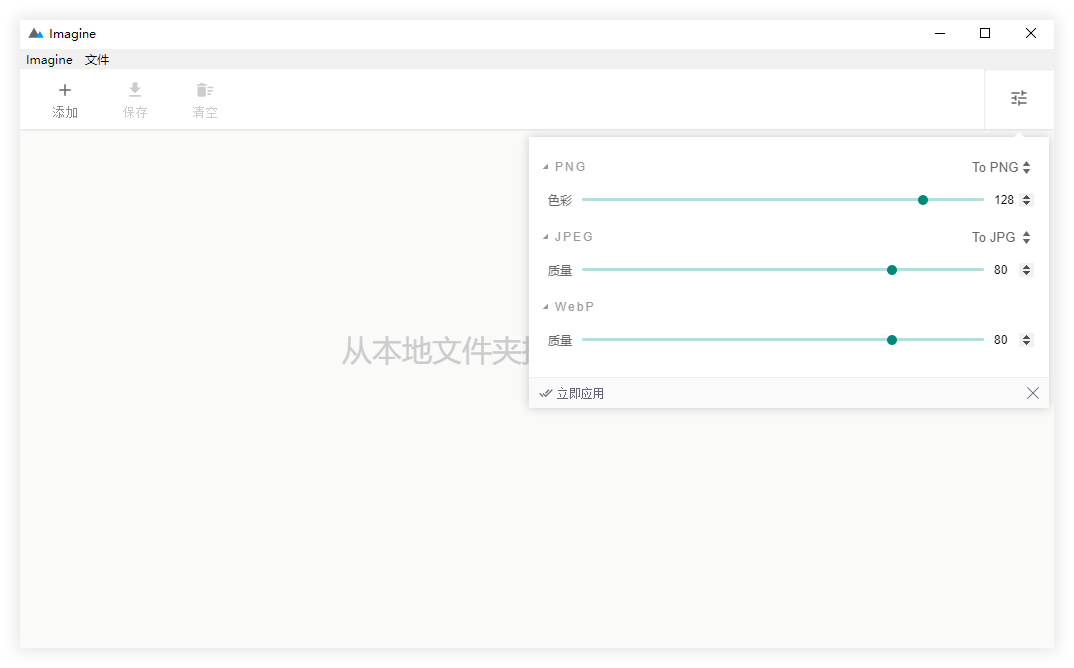The width and height of the screenshot is (1074, 668).
Task: Click the WebP quality stepper arrows
Action: point(1026,340)
